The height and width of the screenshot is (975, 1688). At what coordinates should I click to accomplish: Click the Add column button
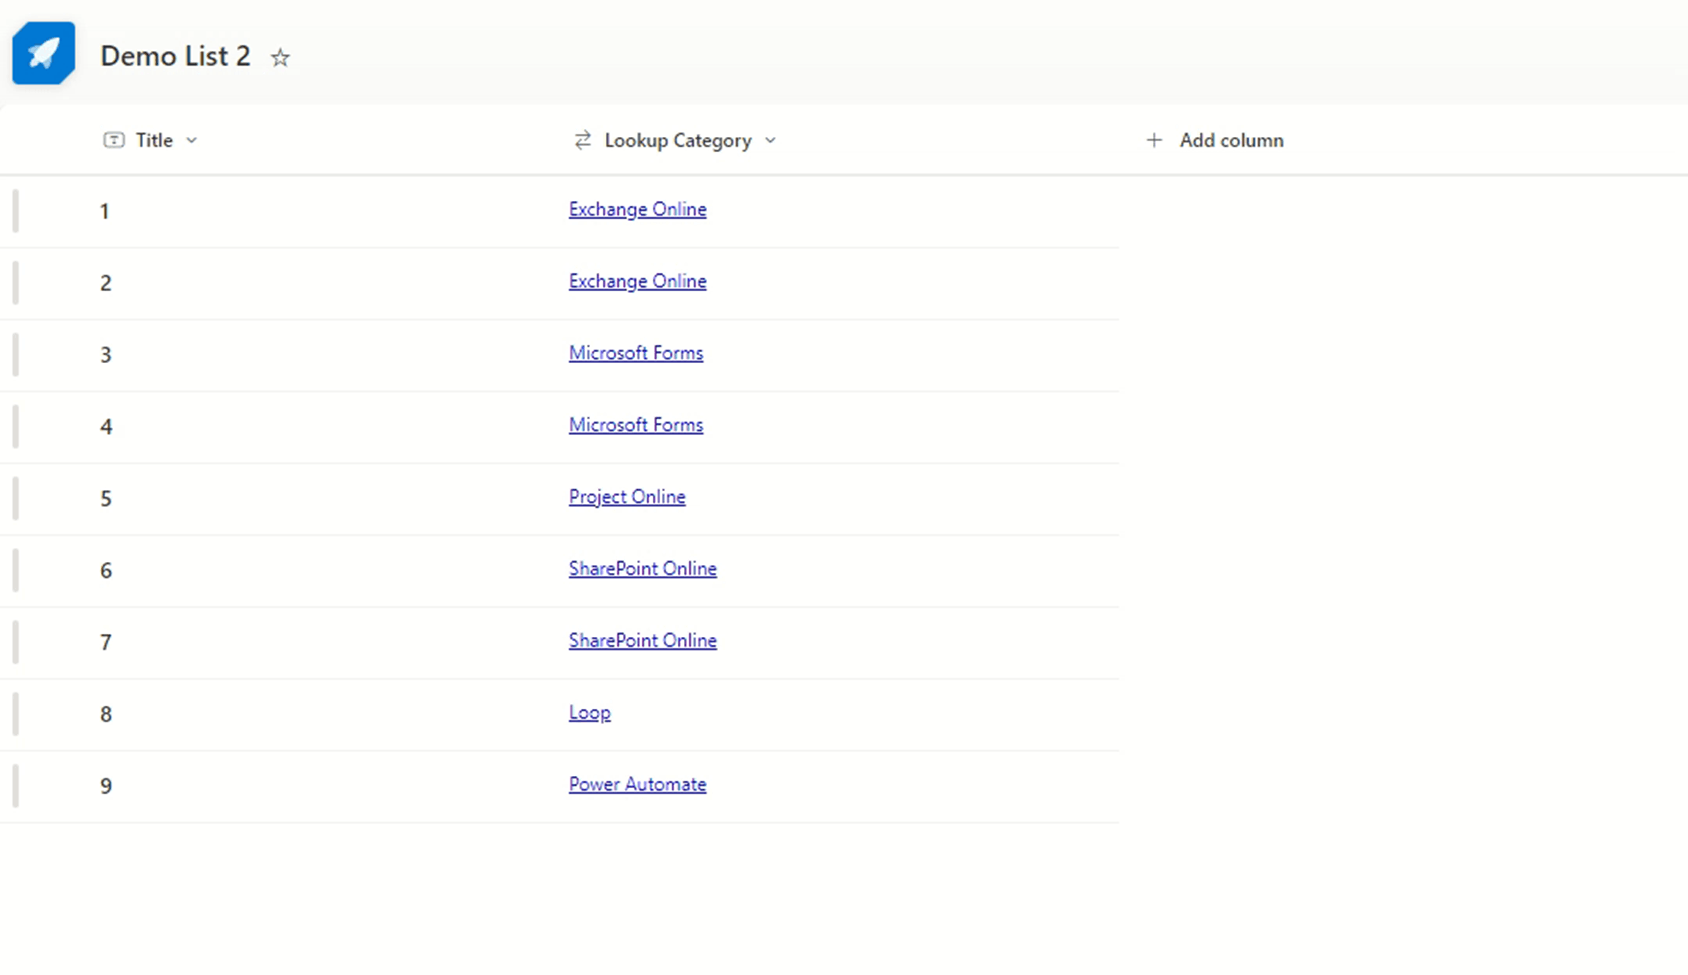[x=1214, y=140]
